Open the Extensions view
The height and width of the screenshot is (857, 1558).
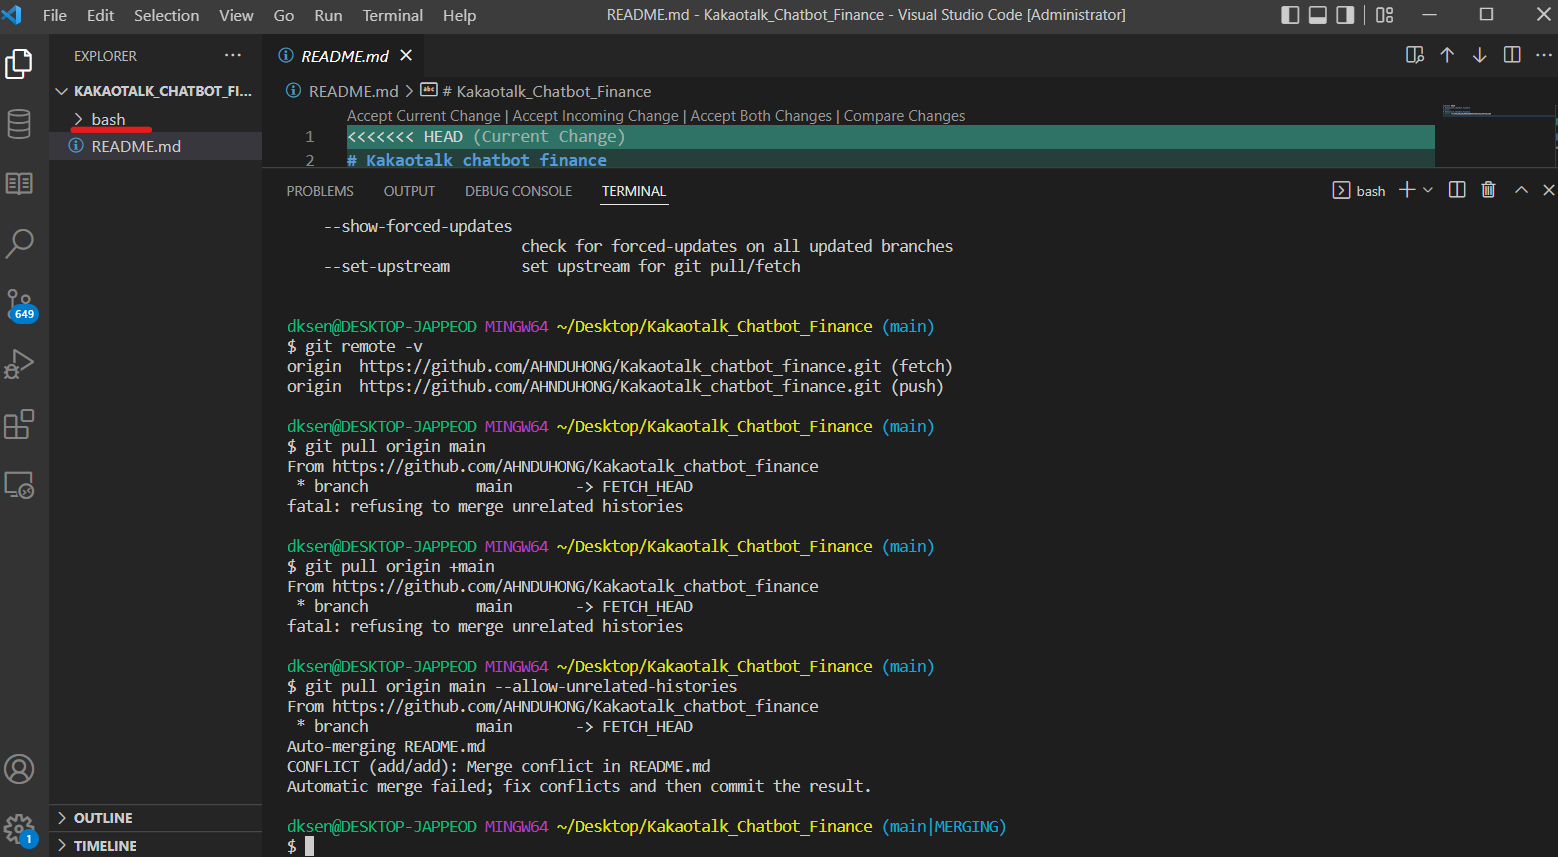(x=19, y=424)
